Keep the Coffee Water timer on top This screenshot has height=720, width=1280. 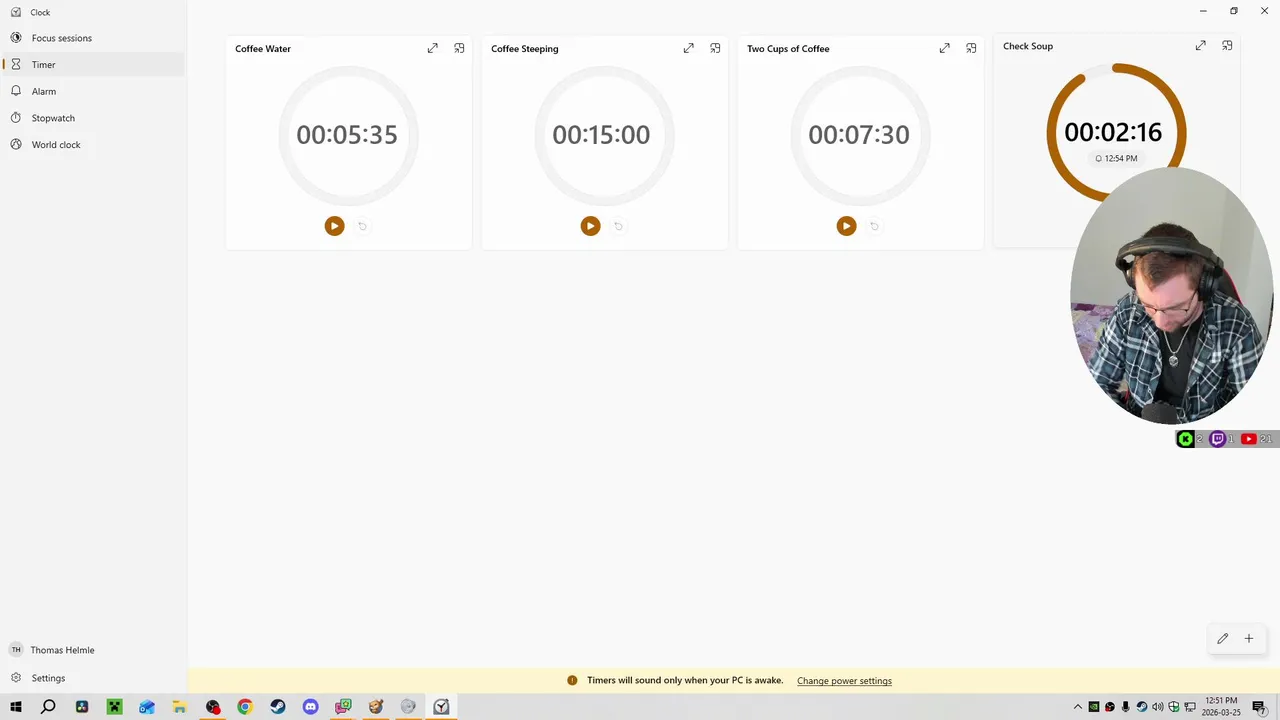pyautogui.click(x=459, y=48)
